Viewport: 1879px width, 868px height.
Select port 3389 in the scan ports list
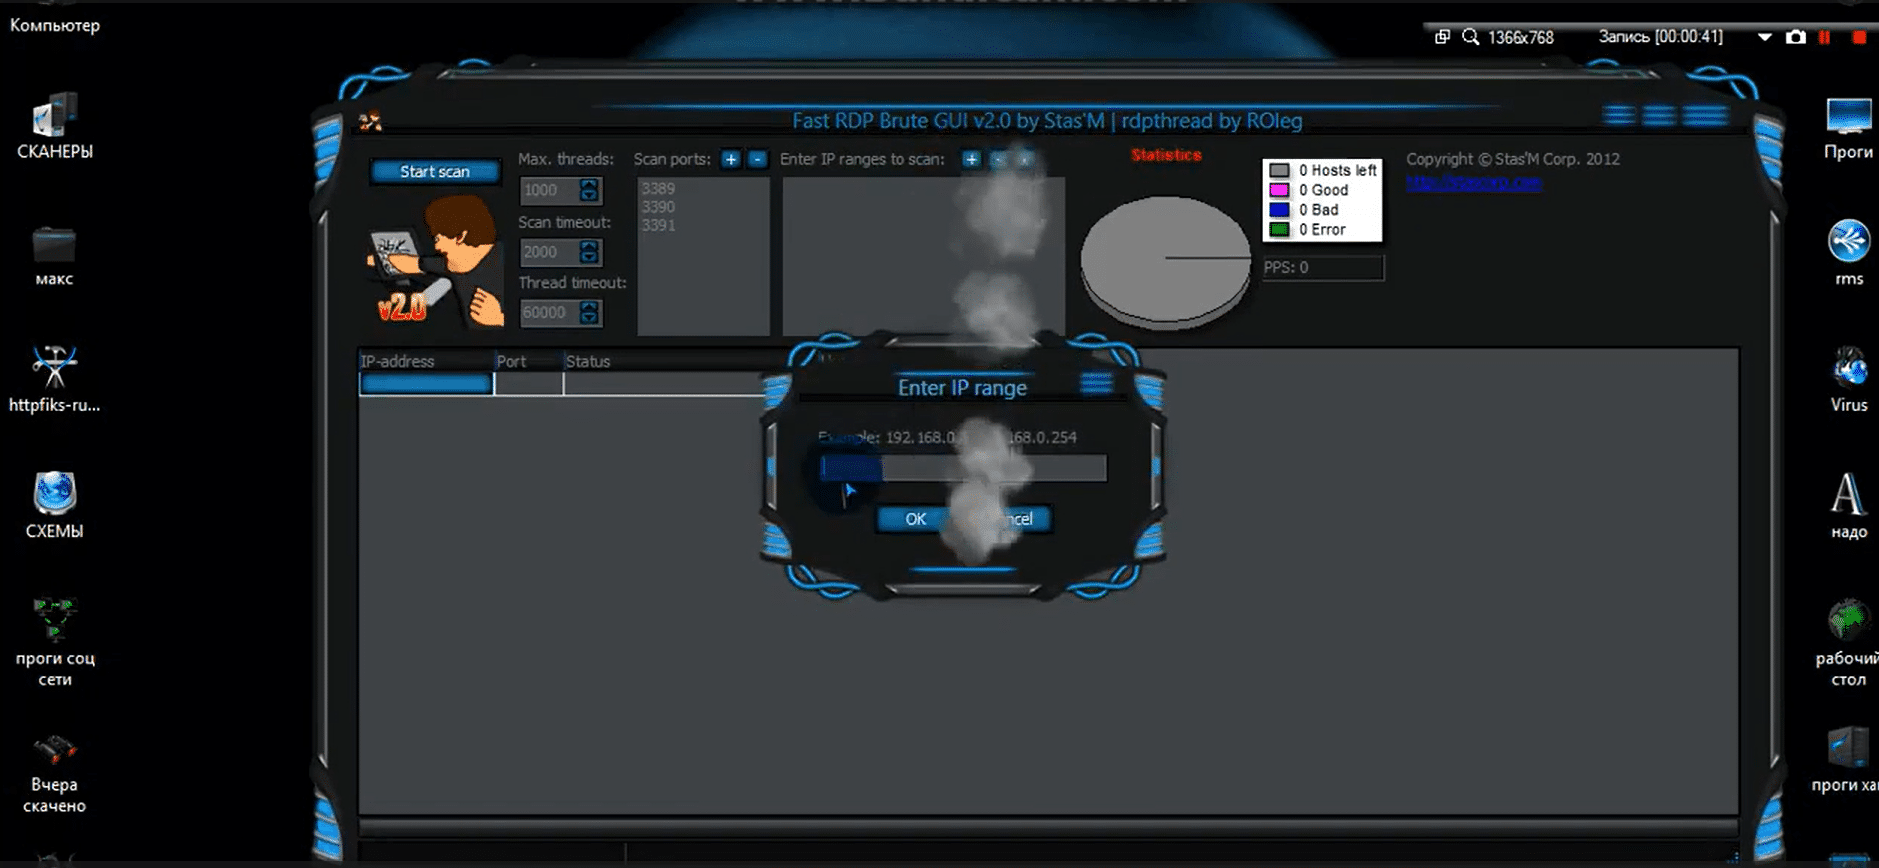[x=658, y=188]
